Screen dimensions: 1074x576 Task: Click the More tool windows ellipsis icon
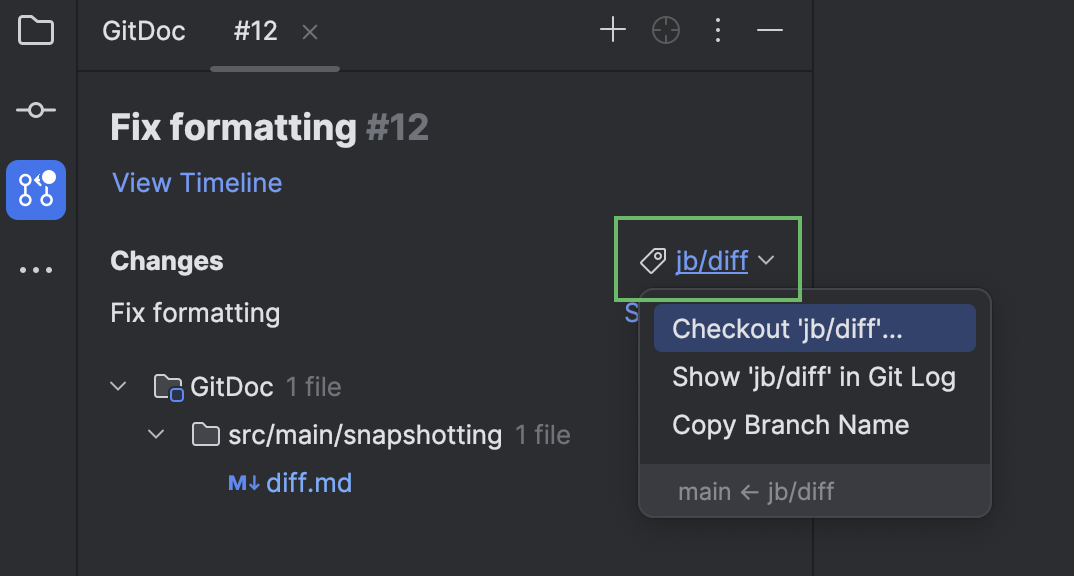click(x=36, y=268)
